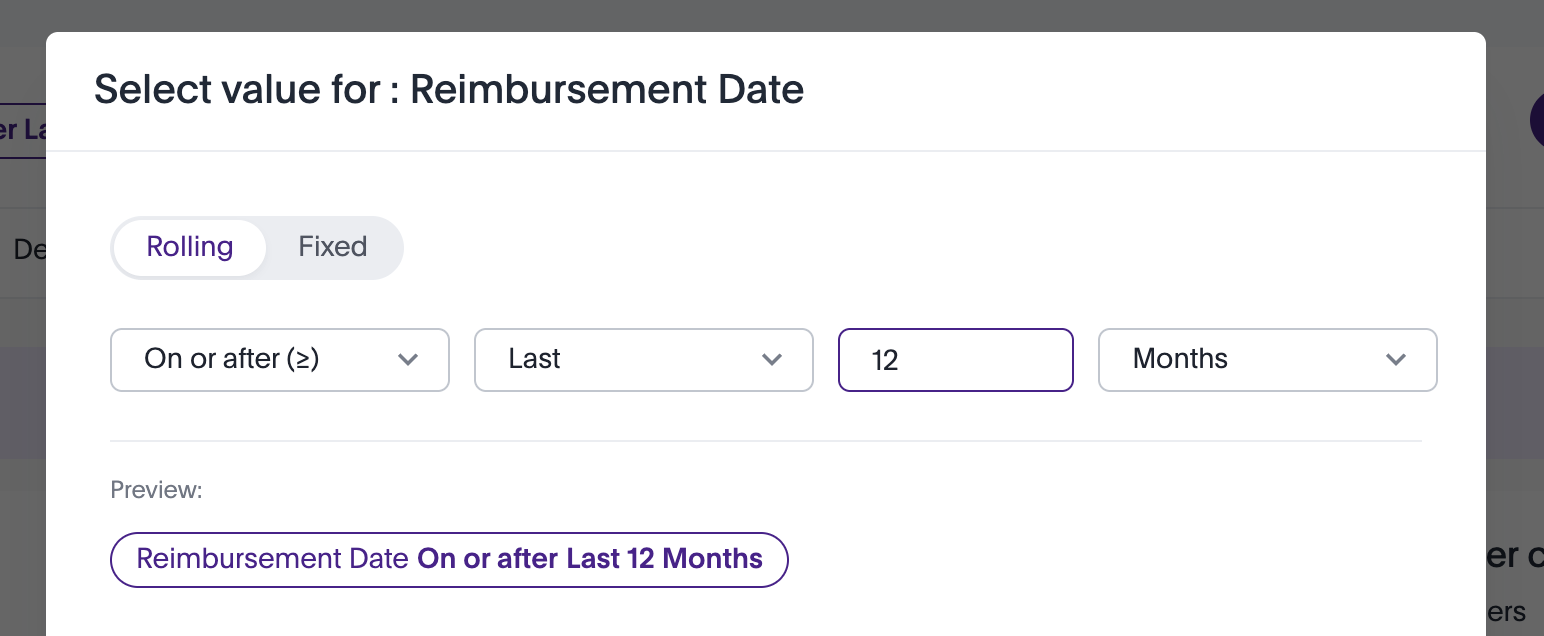
Task: Click the "≥" symbol in the operator field
Action: (x=299, y=359)
